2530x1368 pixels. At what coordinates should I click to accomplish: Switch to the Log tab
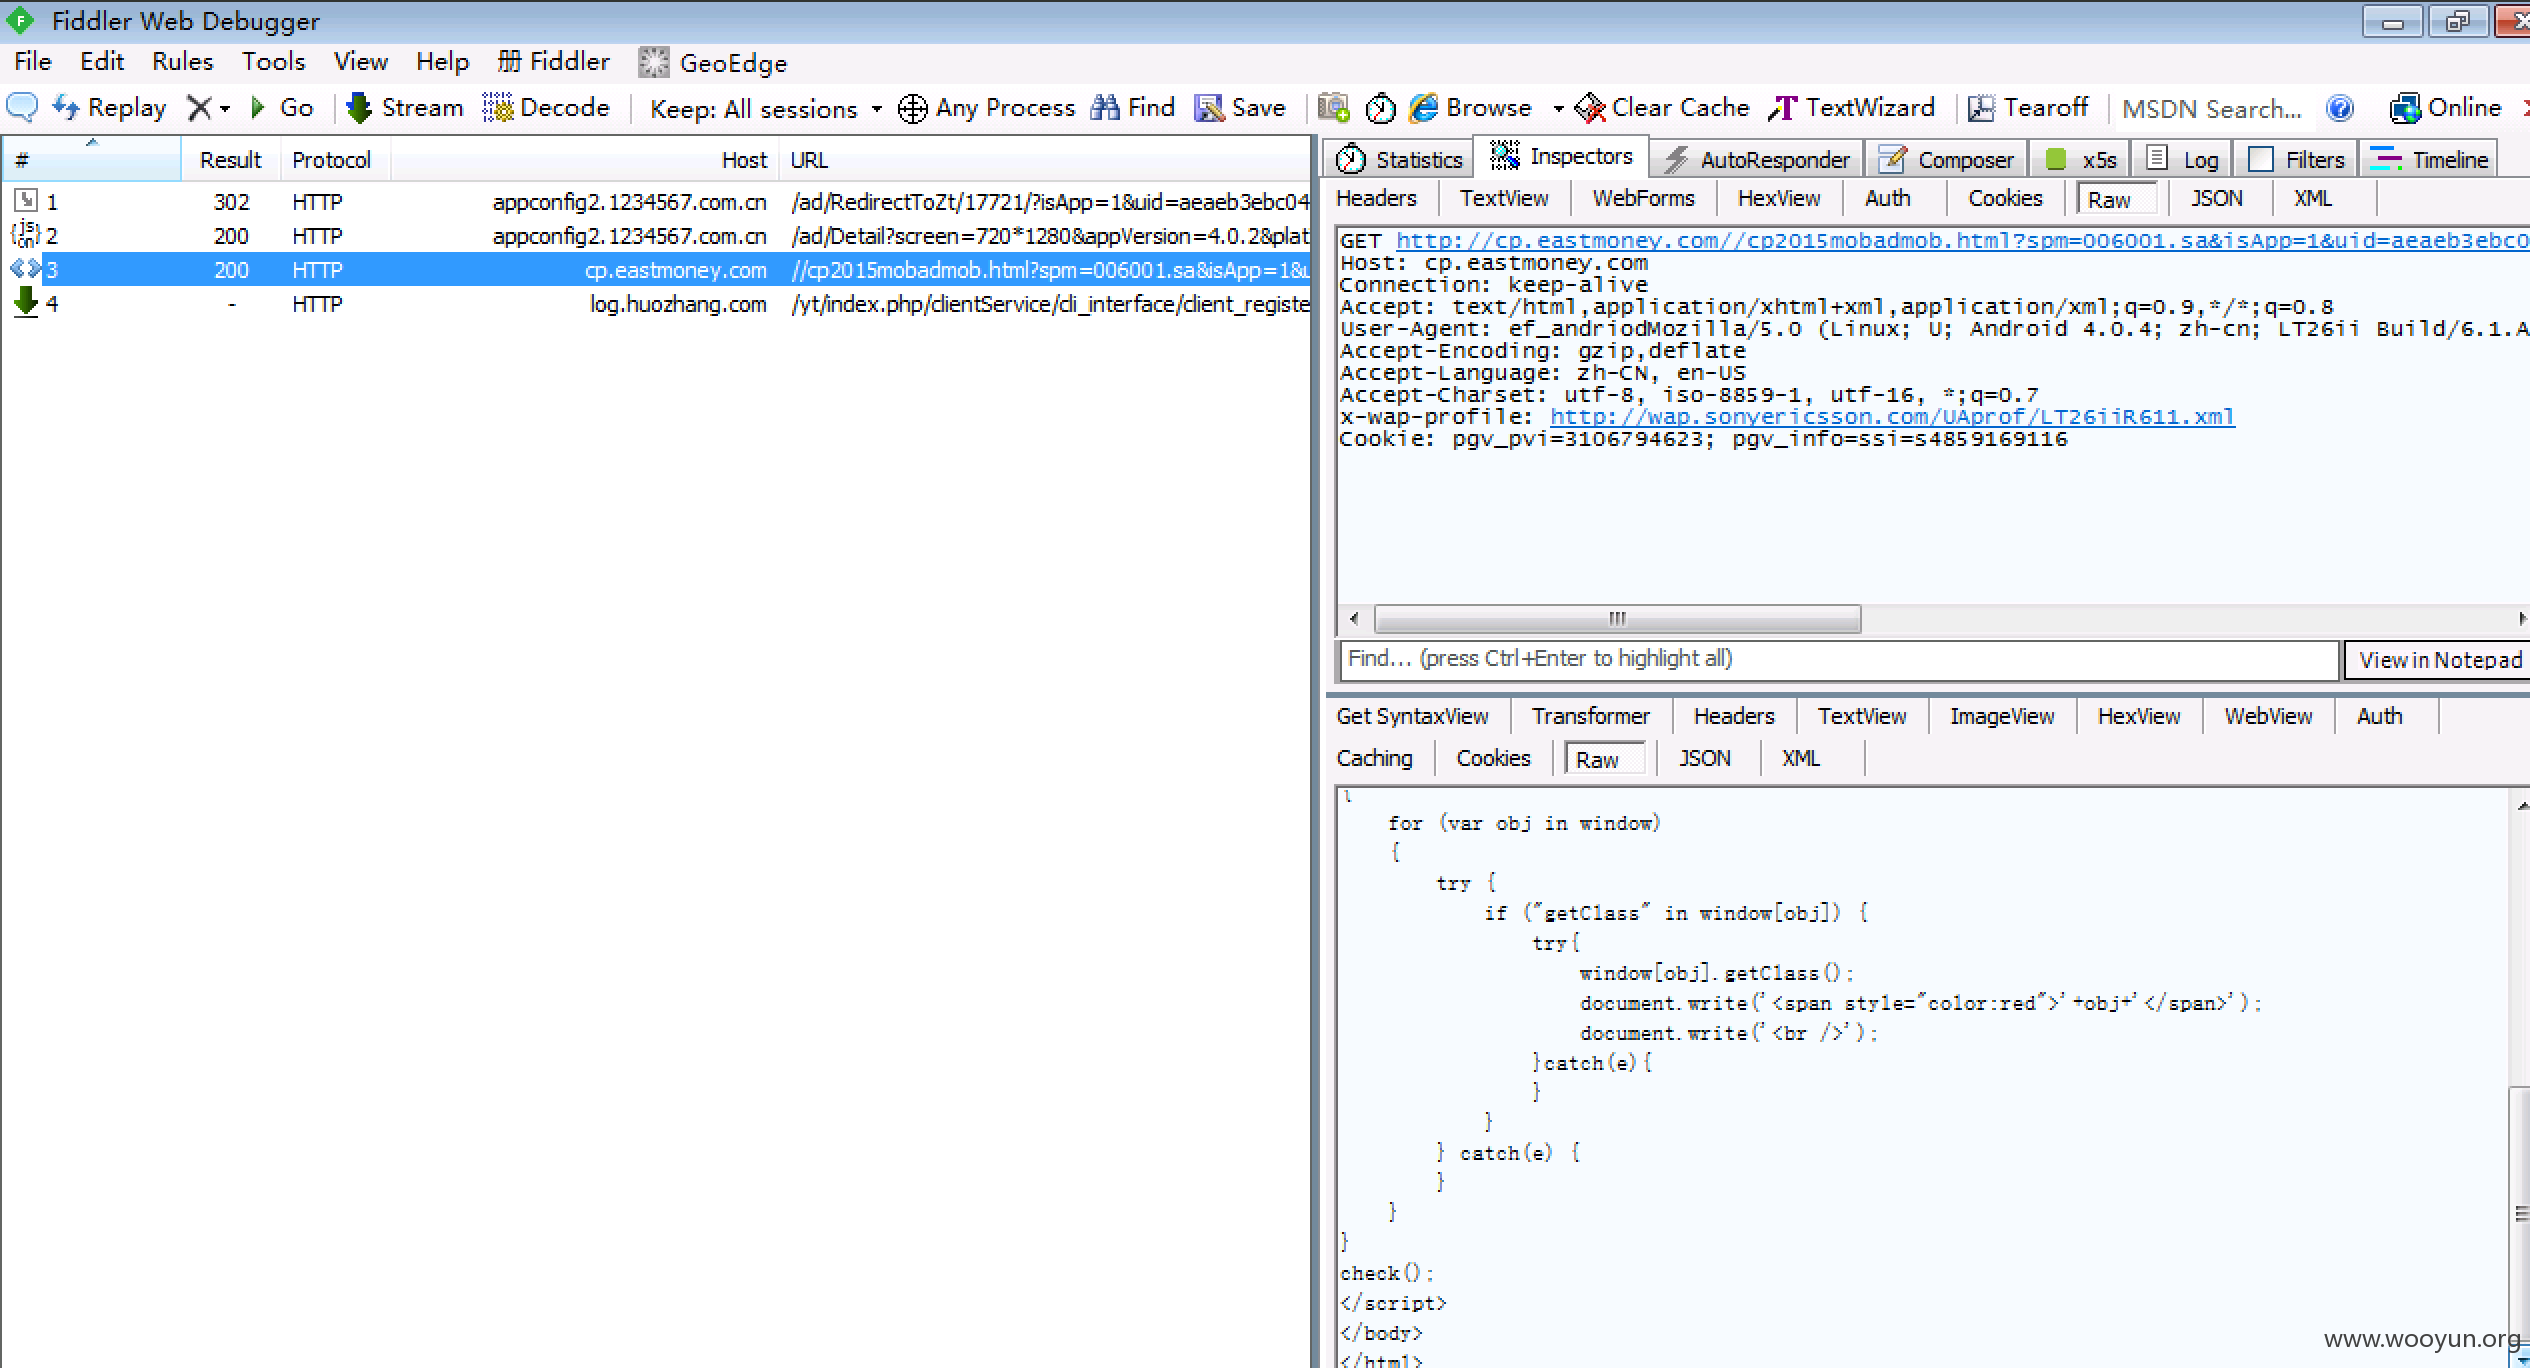(x=2183, y=159)
